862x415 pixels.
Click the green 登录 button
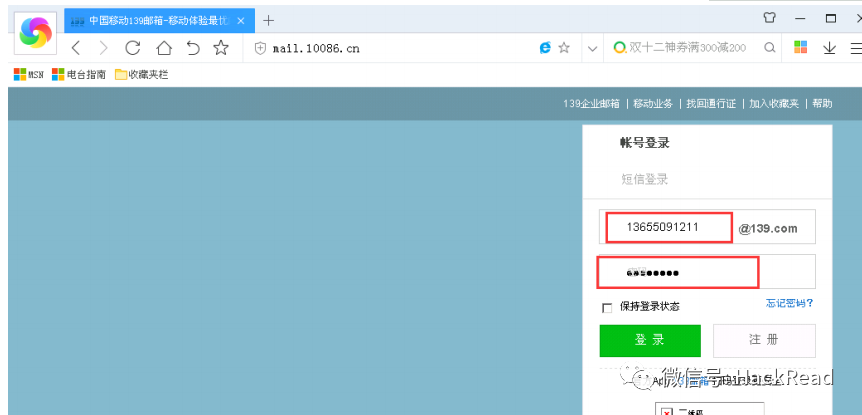[x=650, y=340]
